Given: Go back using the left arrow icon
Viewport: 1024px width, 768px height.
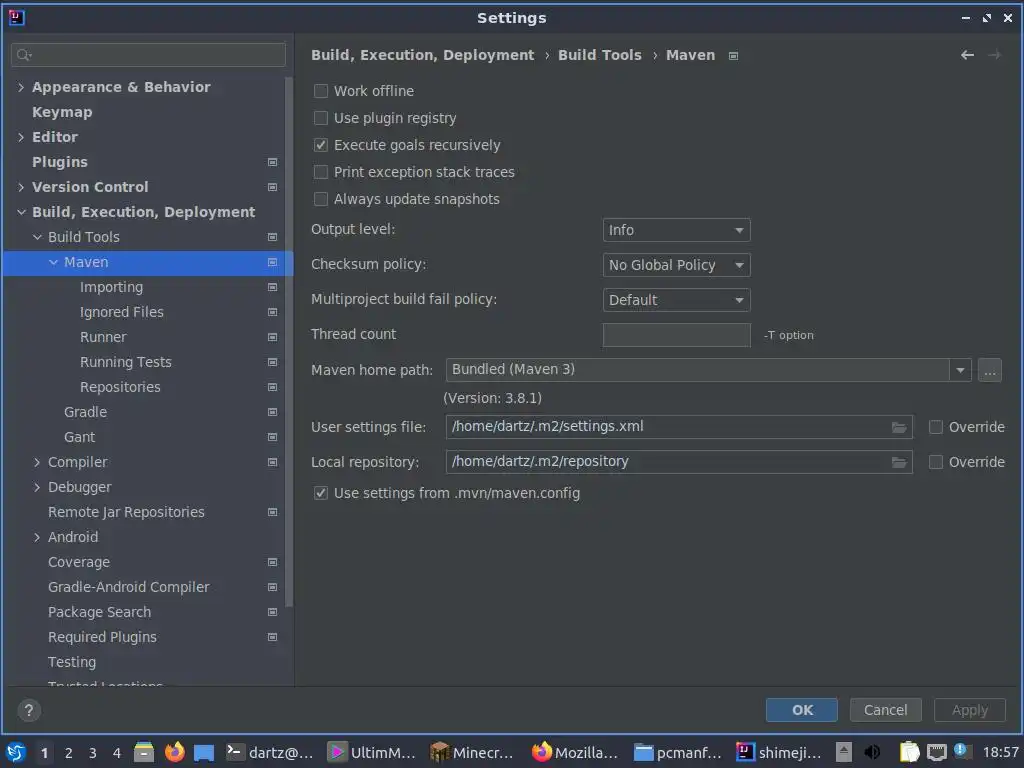Looking at the screenshot, I should [x=967, y=56].
